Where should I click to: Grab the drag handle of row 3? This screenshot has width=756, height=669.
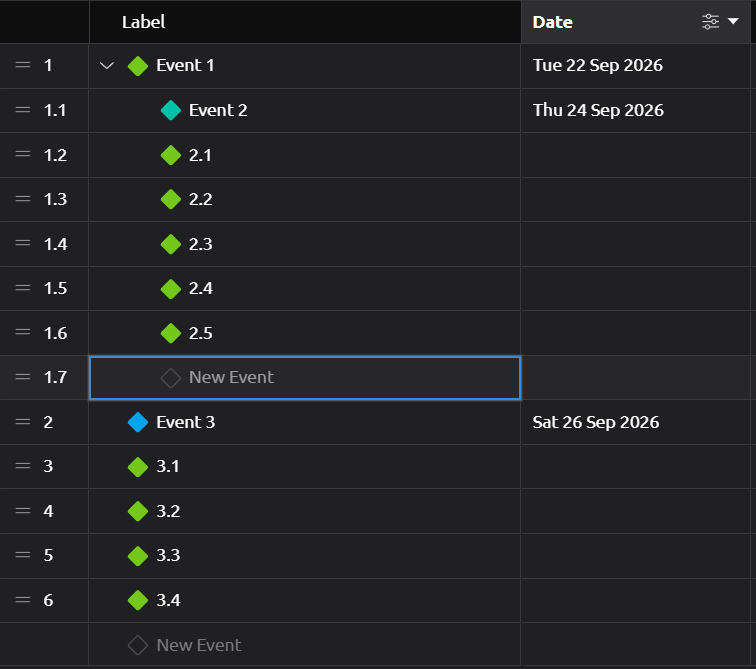tap(23, 466)
